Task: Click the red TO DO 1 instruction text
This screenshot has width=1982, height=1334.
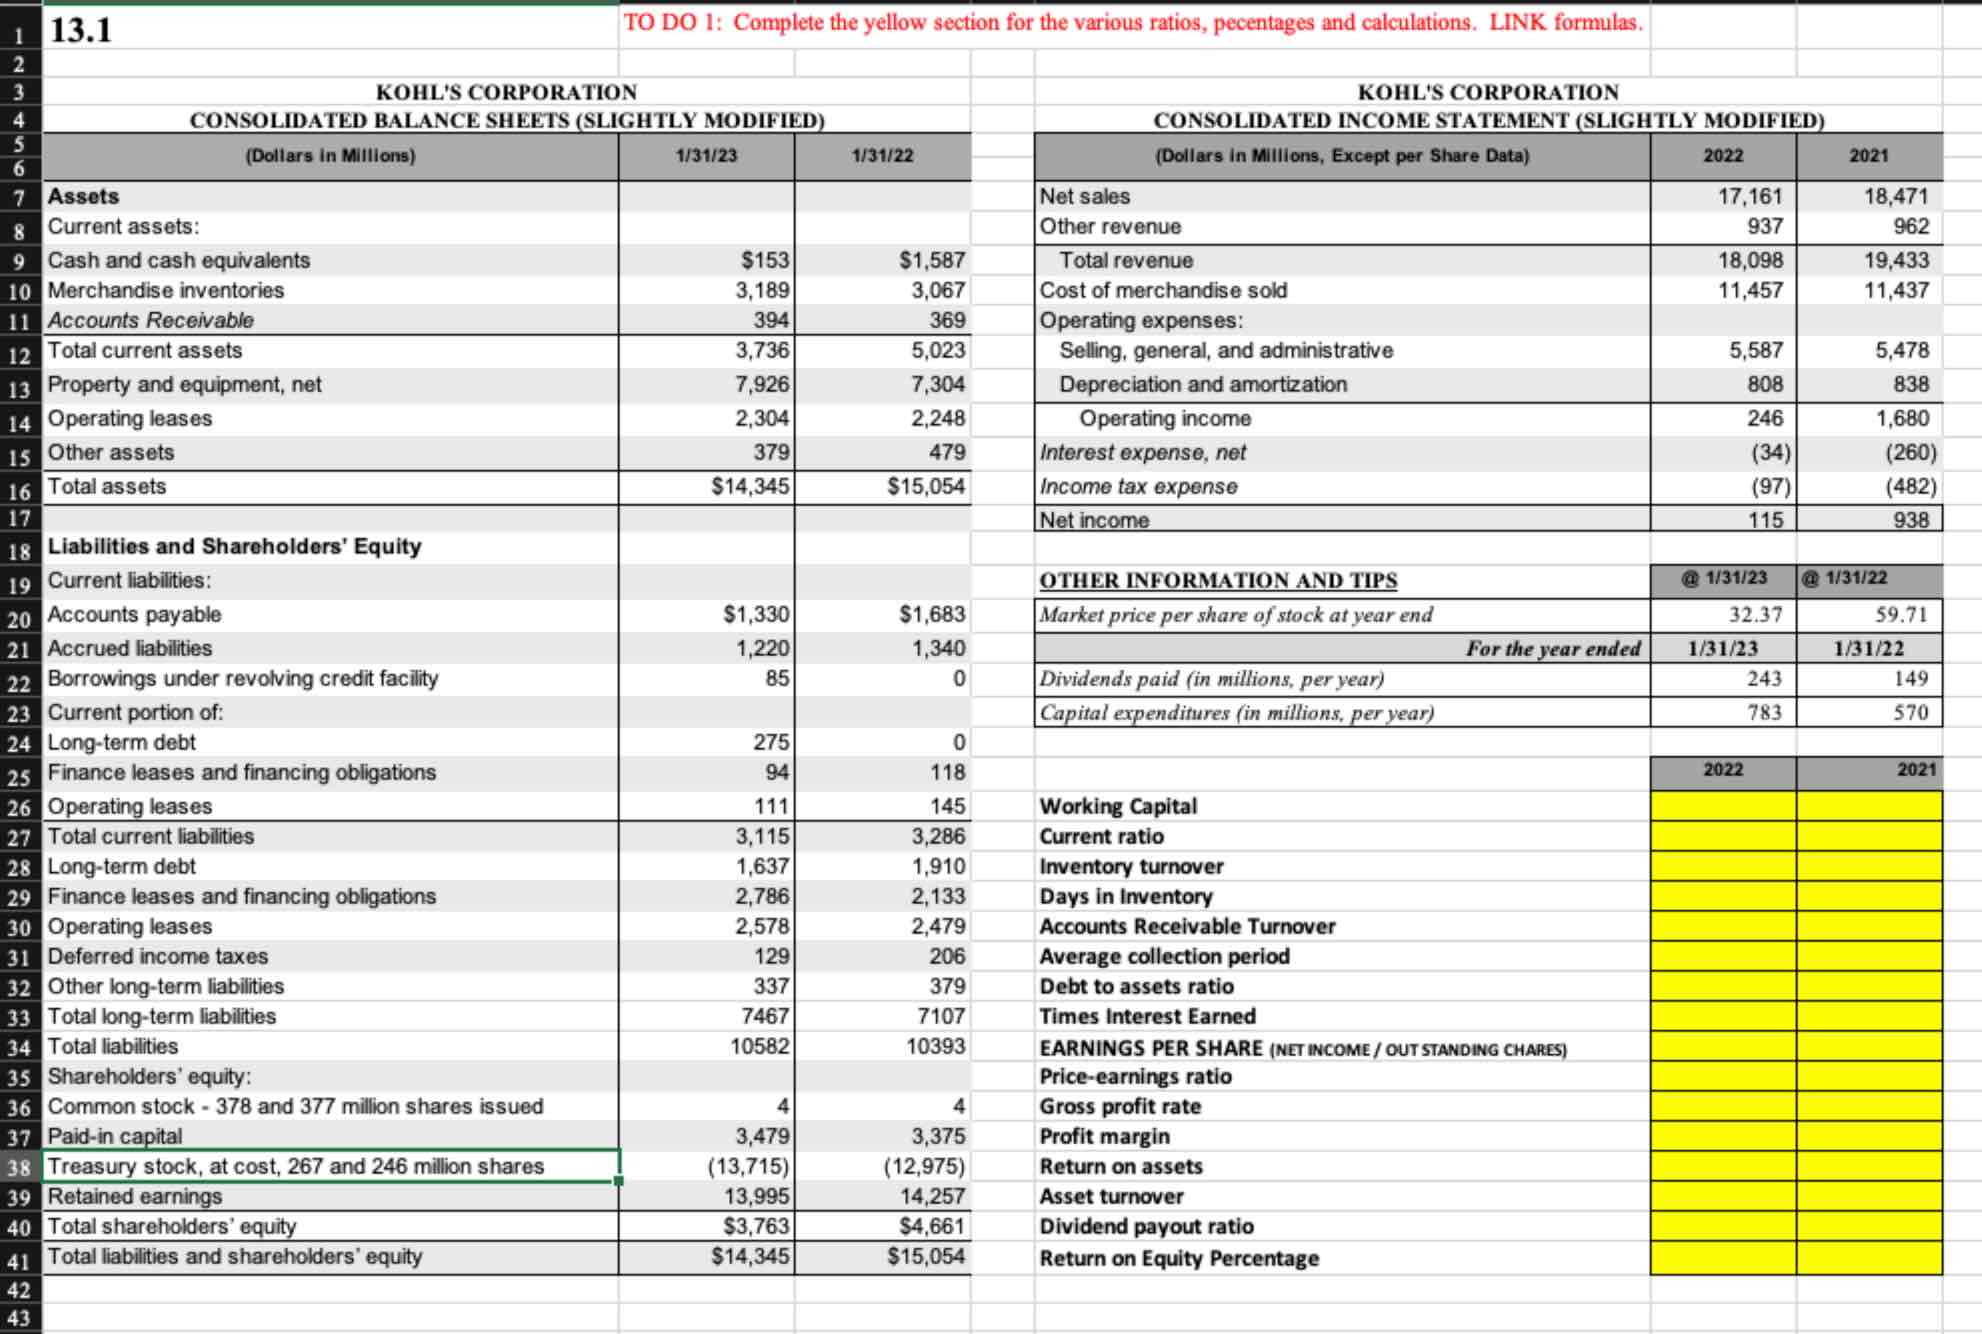Action: click(1133, 23)
